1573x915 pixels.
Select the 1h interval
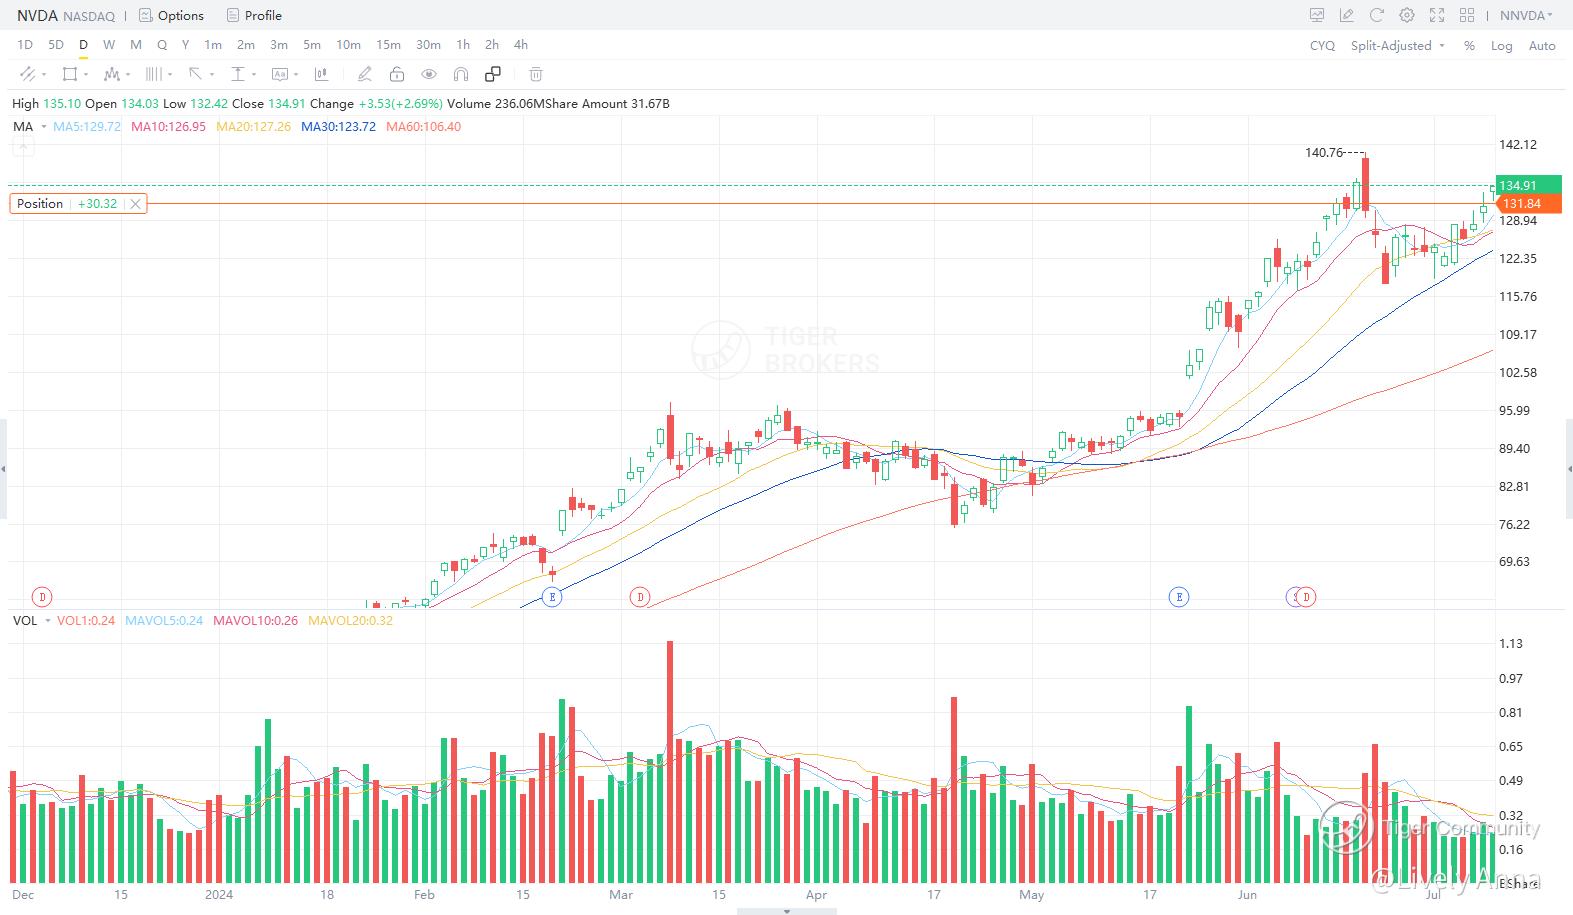(463, 45)
